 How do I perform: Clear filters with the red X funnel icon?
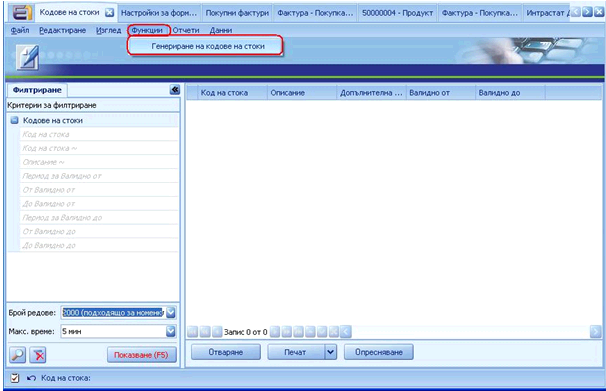(38, 354)
